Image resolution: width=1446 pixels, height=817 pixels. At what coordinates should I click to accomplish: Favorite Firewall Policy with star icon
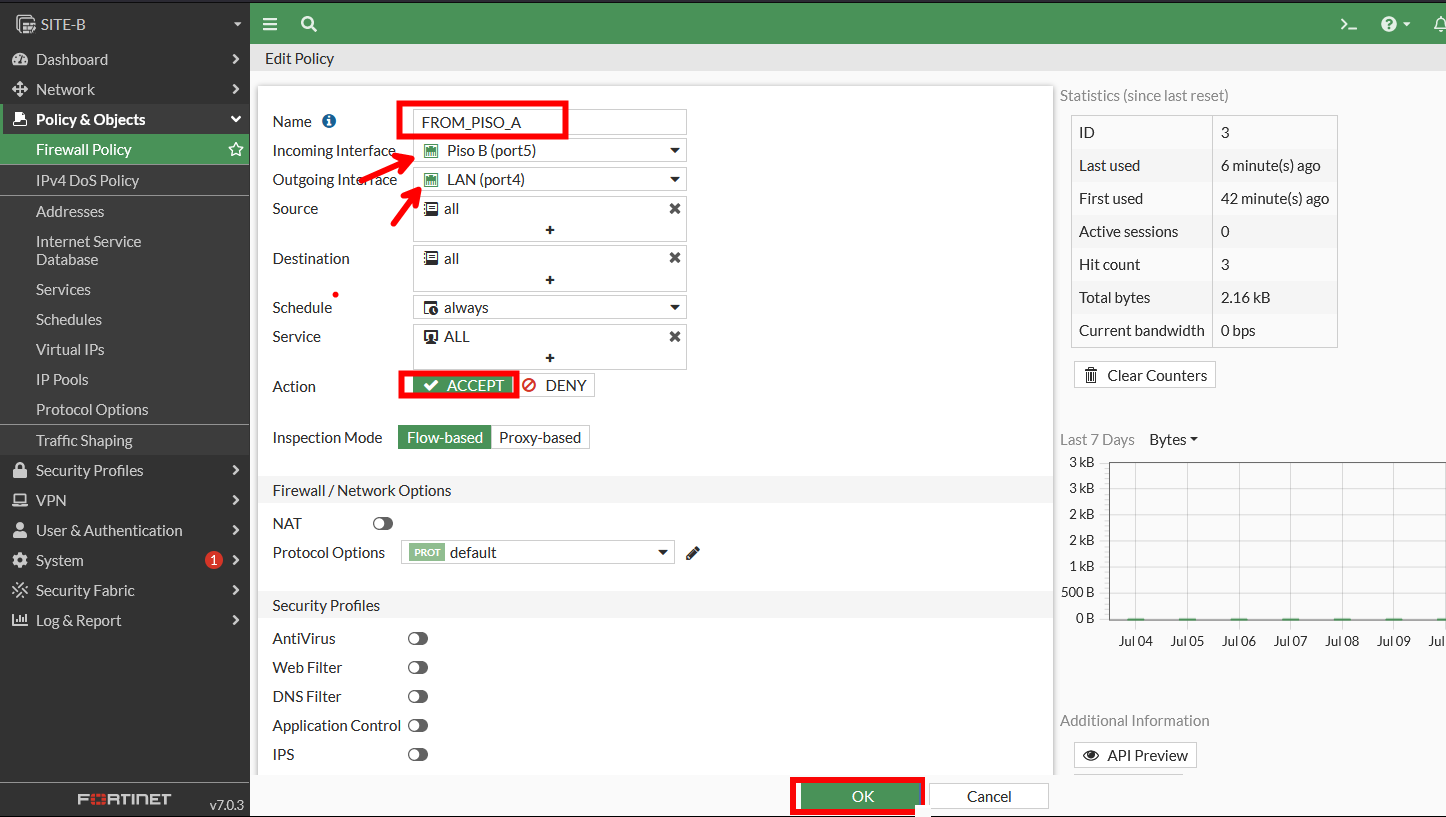point(236,150)
